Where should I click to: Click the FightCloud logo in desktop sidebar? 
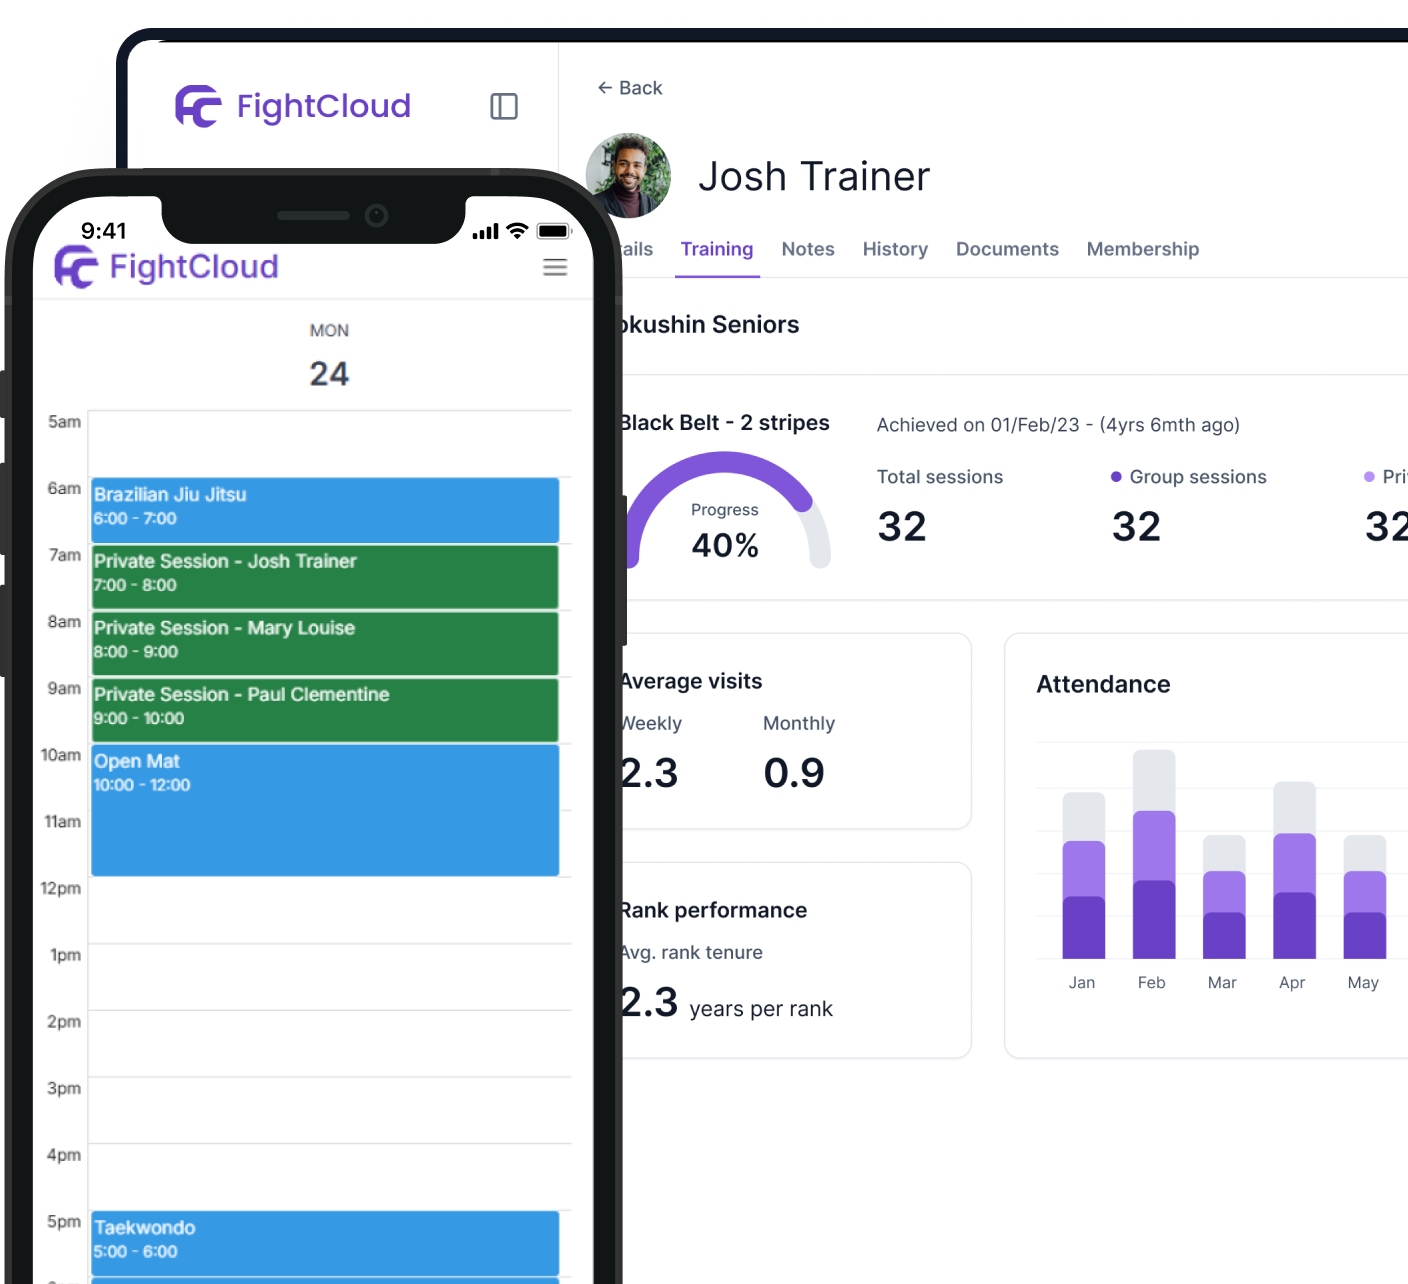point(293,106)
